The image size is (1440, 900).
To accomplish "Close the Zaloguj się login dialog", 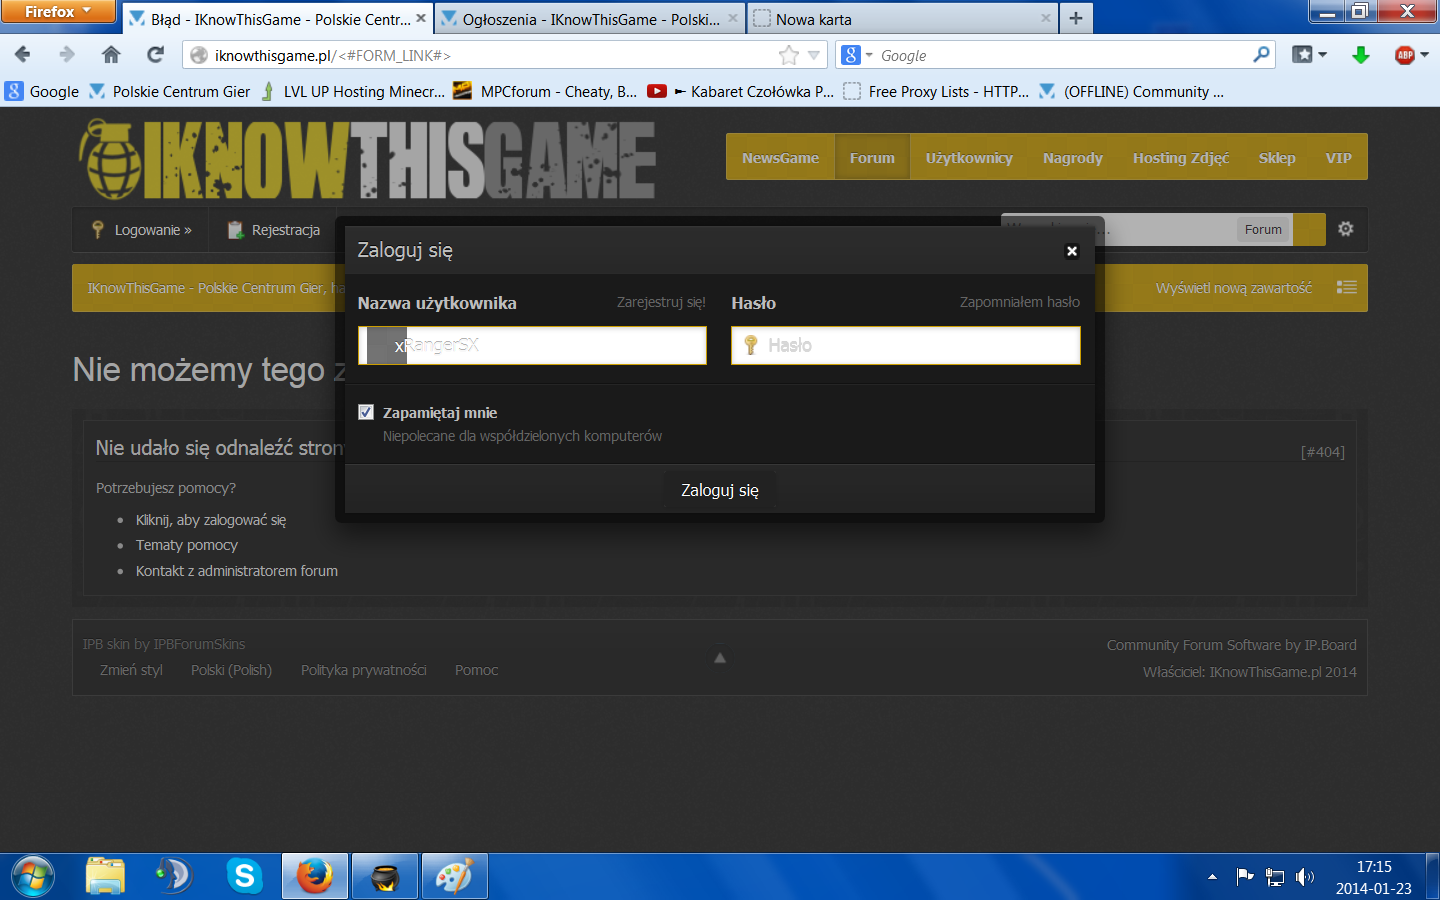I will [x=1071, y=251].
